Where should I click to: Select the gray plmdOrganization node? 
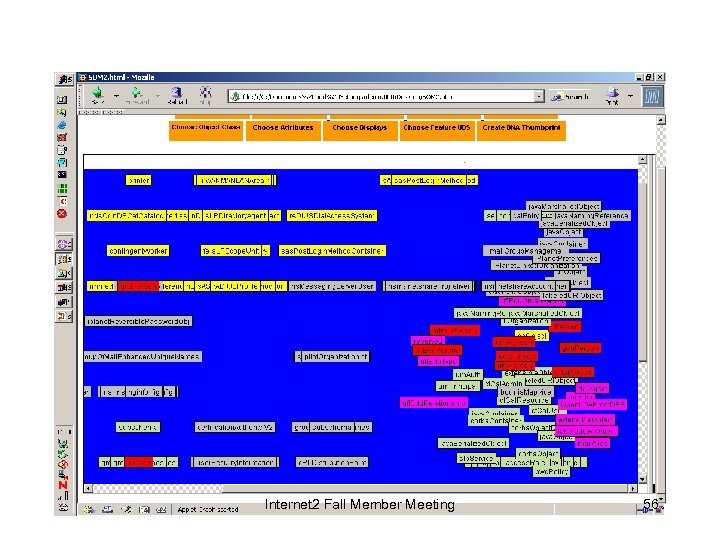[x=335, y=356]
